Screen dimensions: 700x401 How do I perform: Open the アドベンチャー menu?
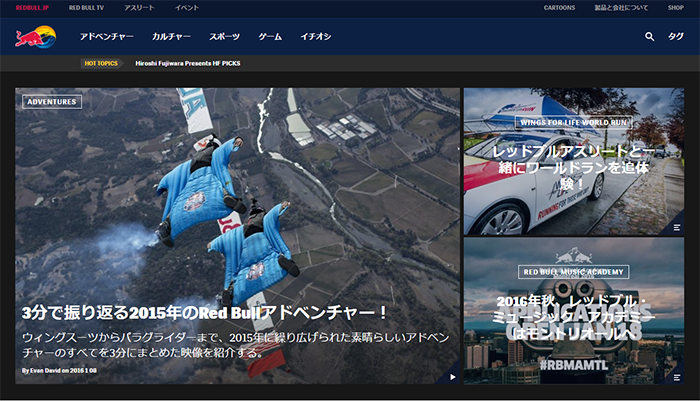tap(106, 36)
